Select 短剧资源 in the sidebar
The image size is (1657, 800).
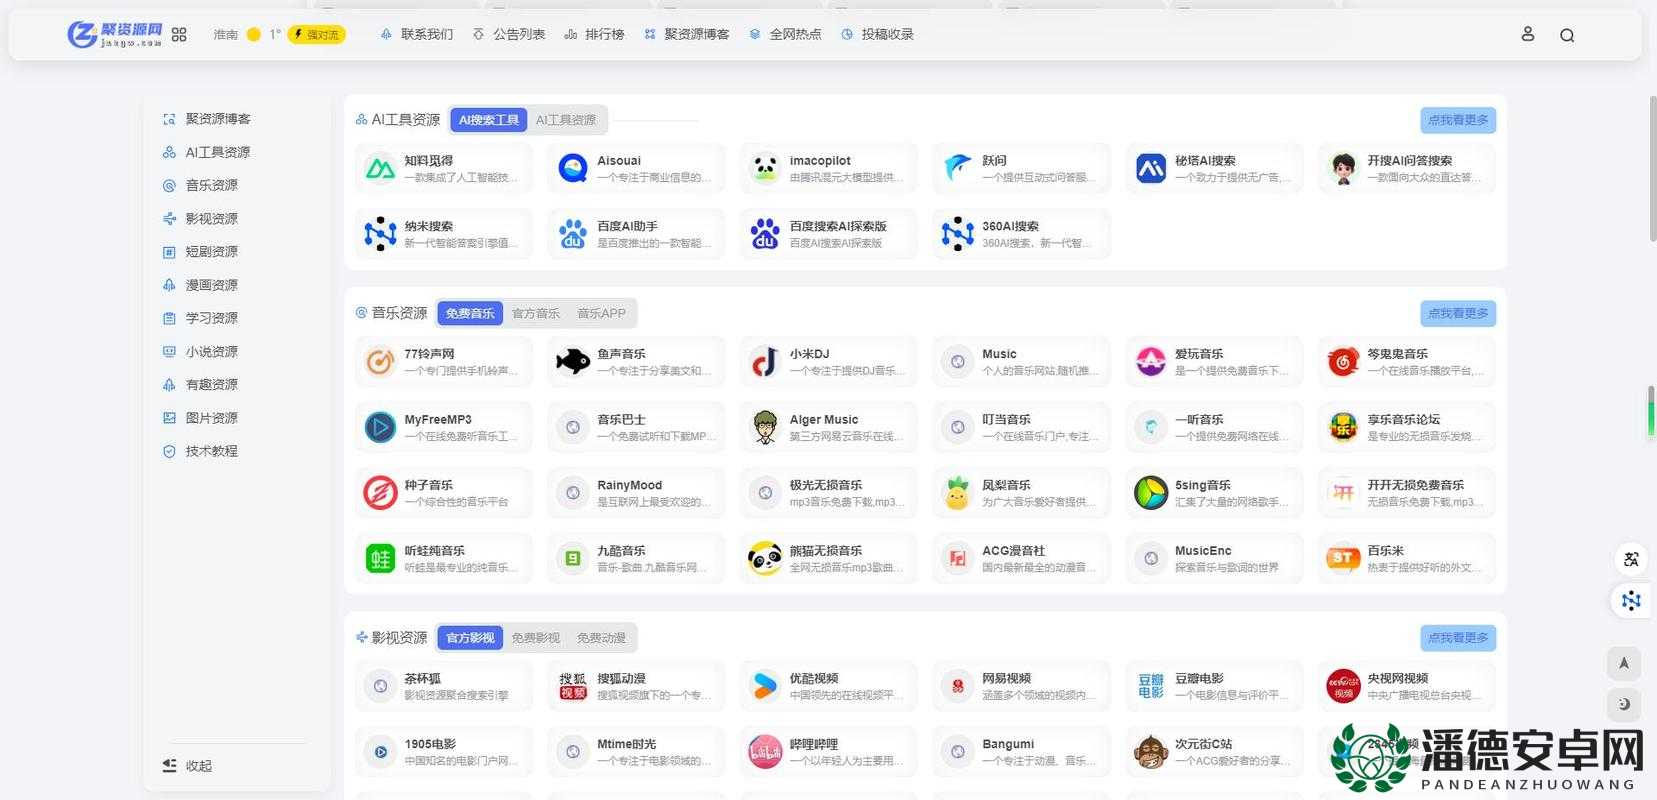(x=201, y=251)
